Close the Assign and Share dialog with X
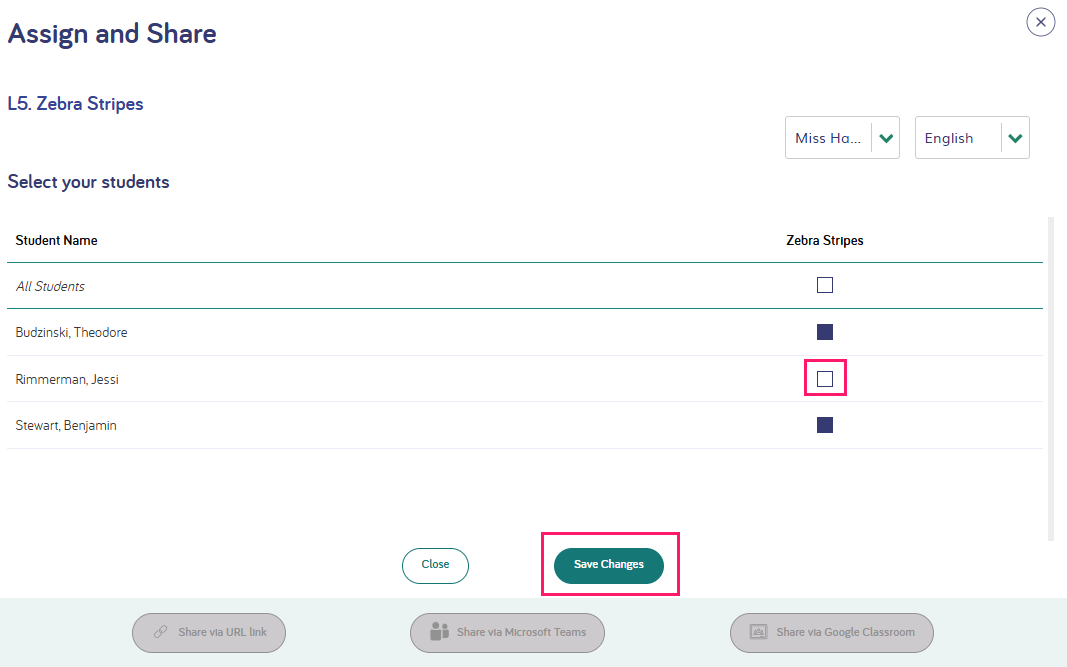The height and width of the screenshot is (667, 1067). coord(1040,22)
